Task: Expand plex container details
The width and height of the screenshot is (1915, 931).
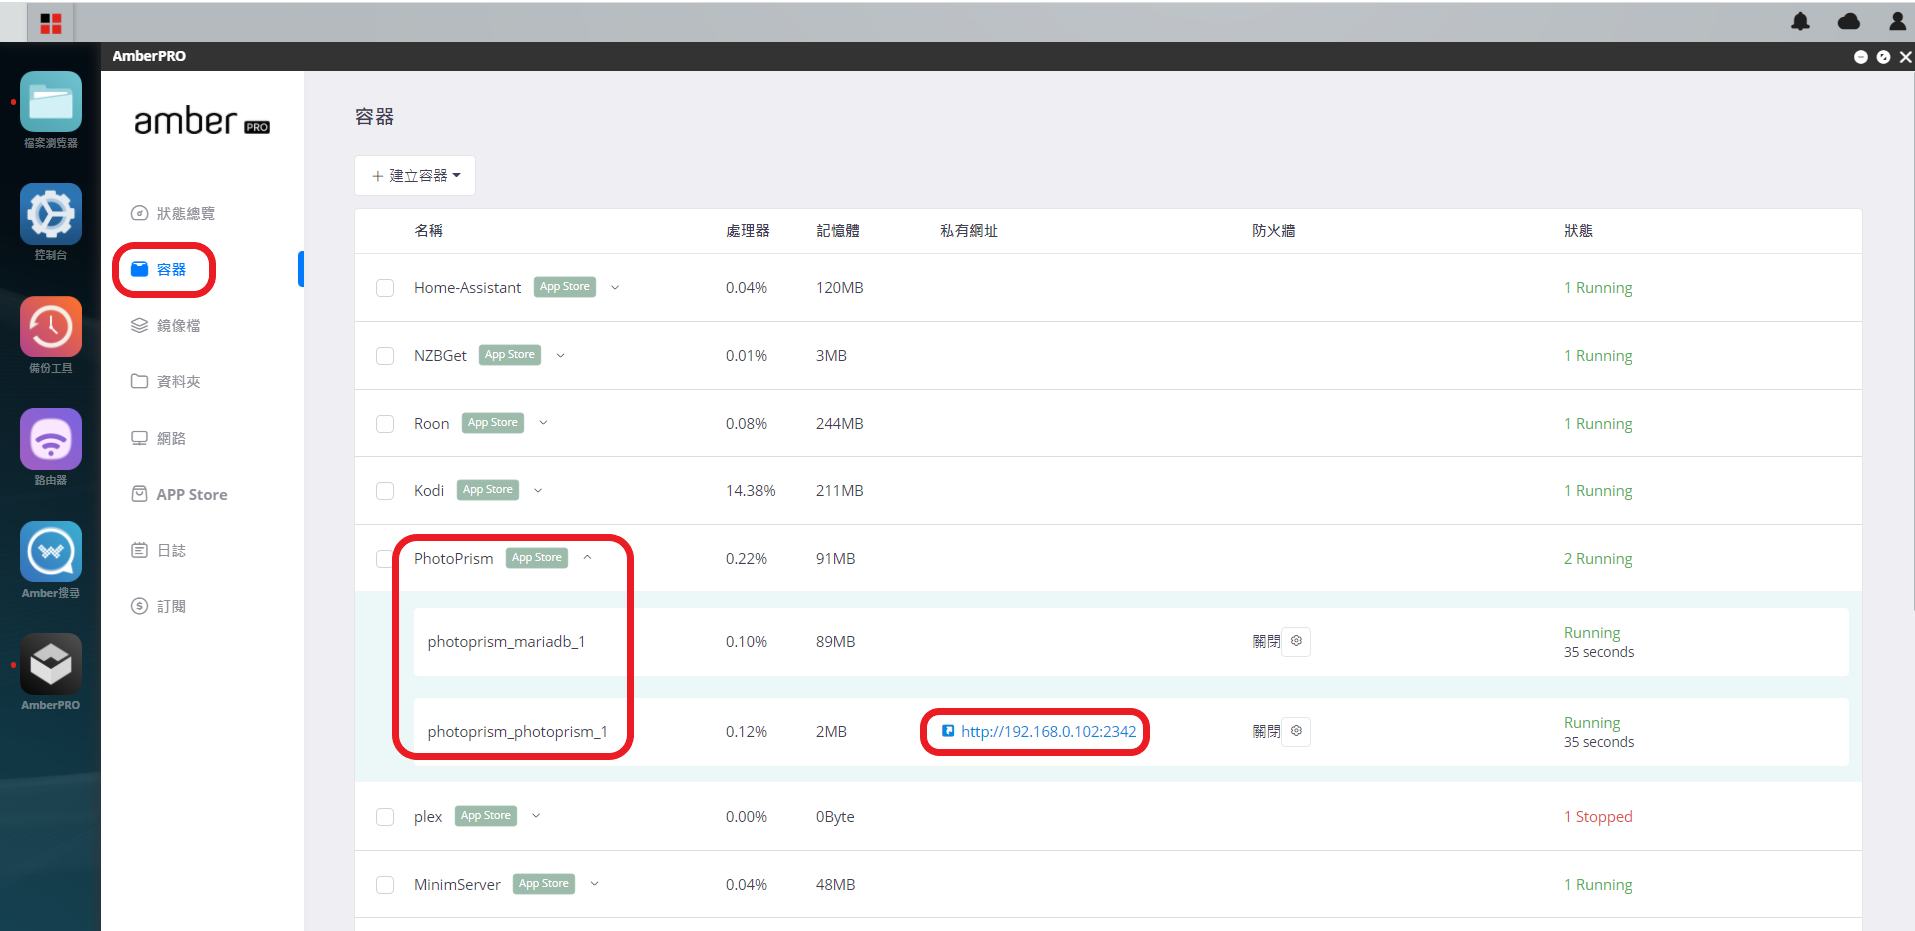Action: (536, 816)
